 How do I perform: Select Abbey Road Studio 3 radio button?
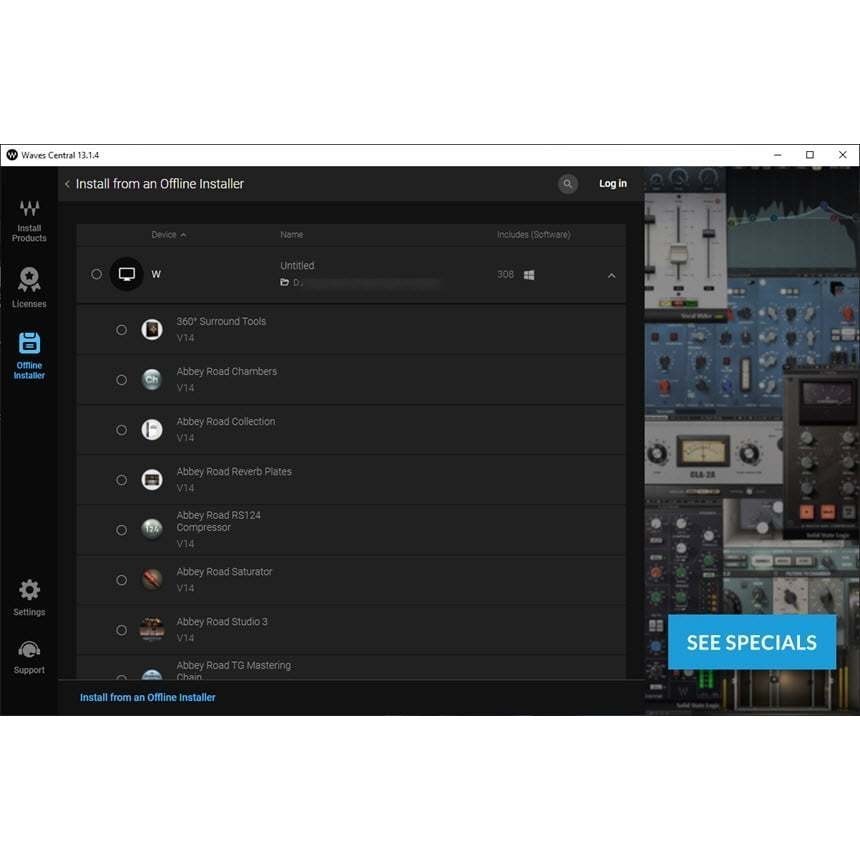pyautogui.click(x=122, y=630)
